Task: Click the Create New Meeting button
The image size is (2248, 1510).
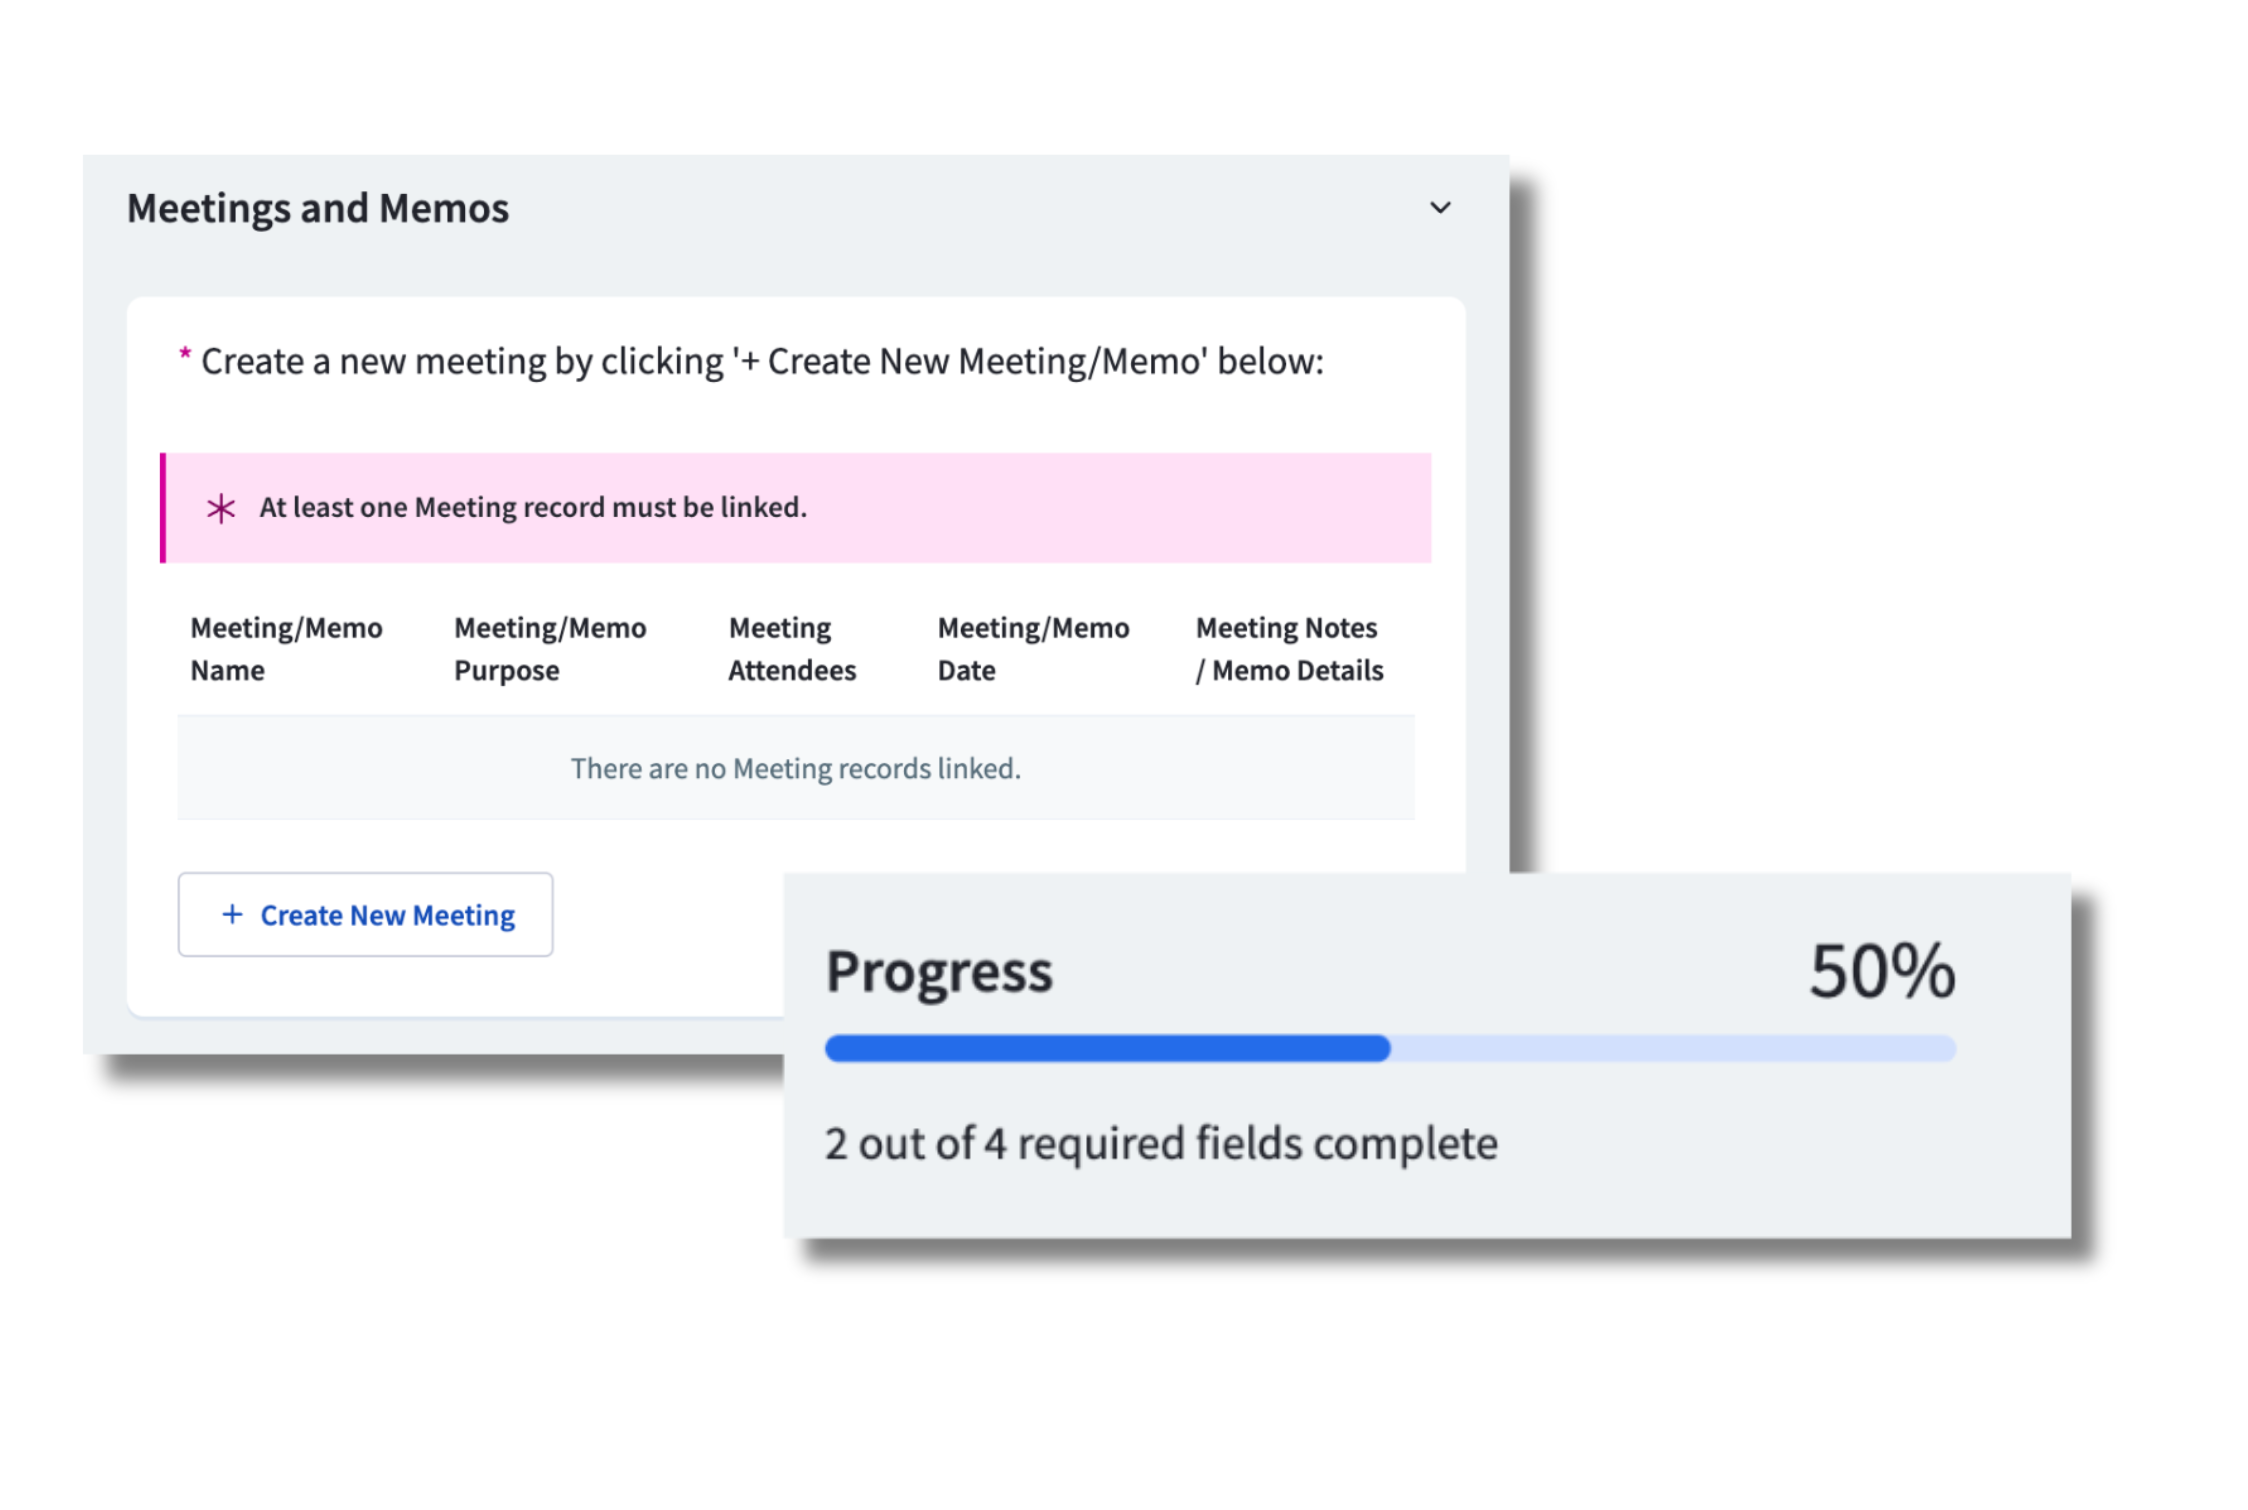Action: (365, 914)
